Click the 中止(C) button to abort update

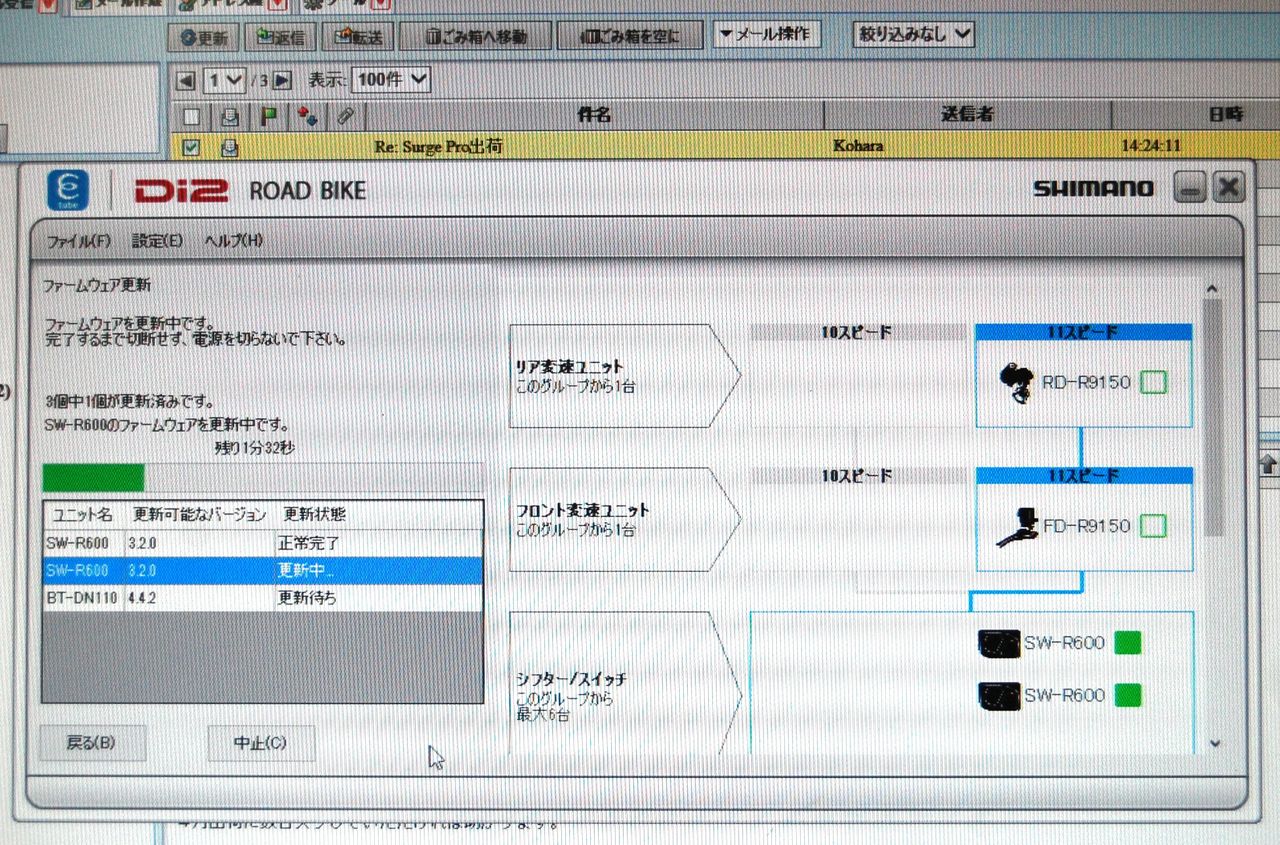tap(260, 743)
